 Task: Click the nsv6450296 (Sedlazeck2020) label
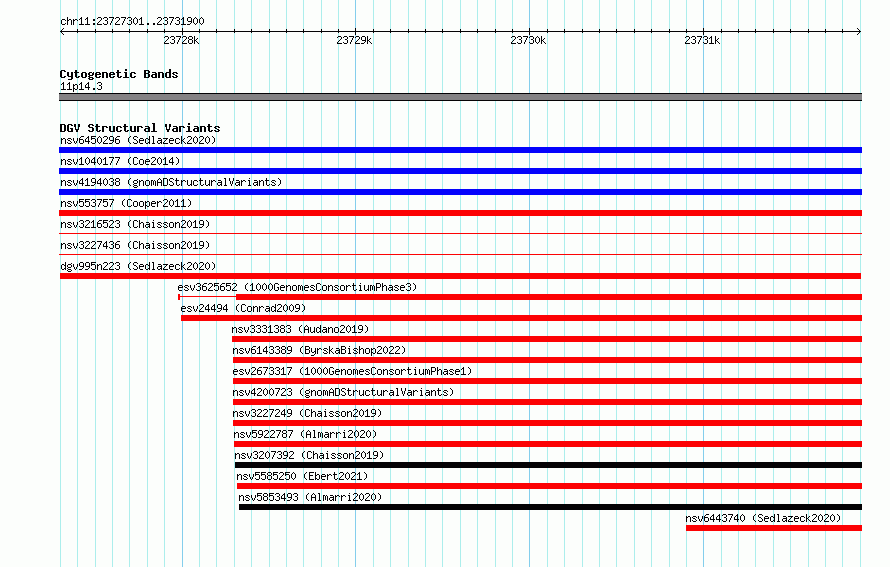(x=138, y=140)
